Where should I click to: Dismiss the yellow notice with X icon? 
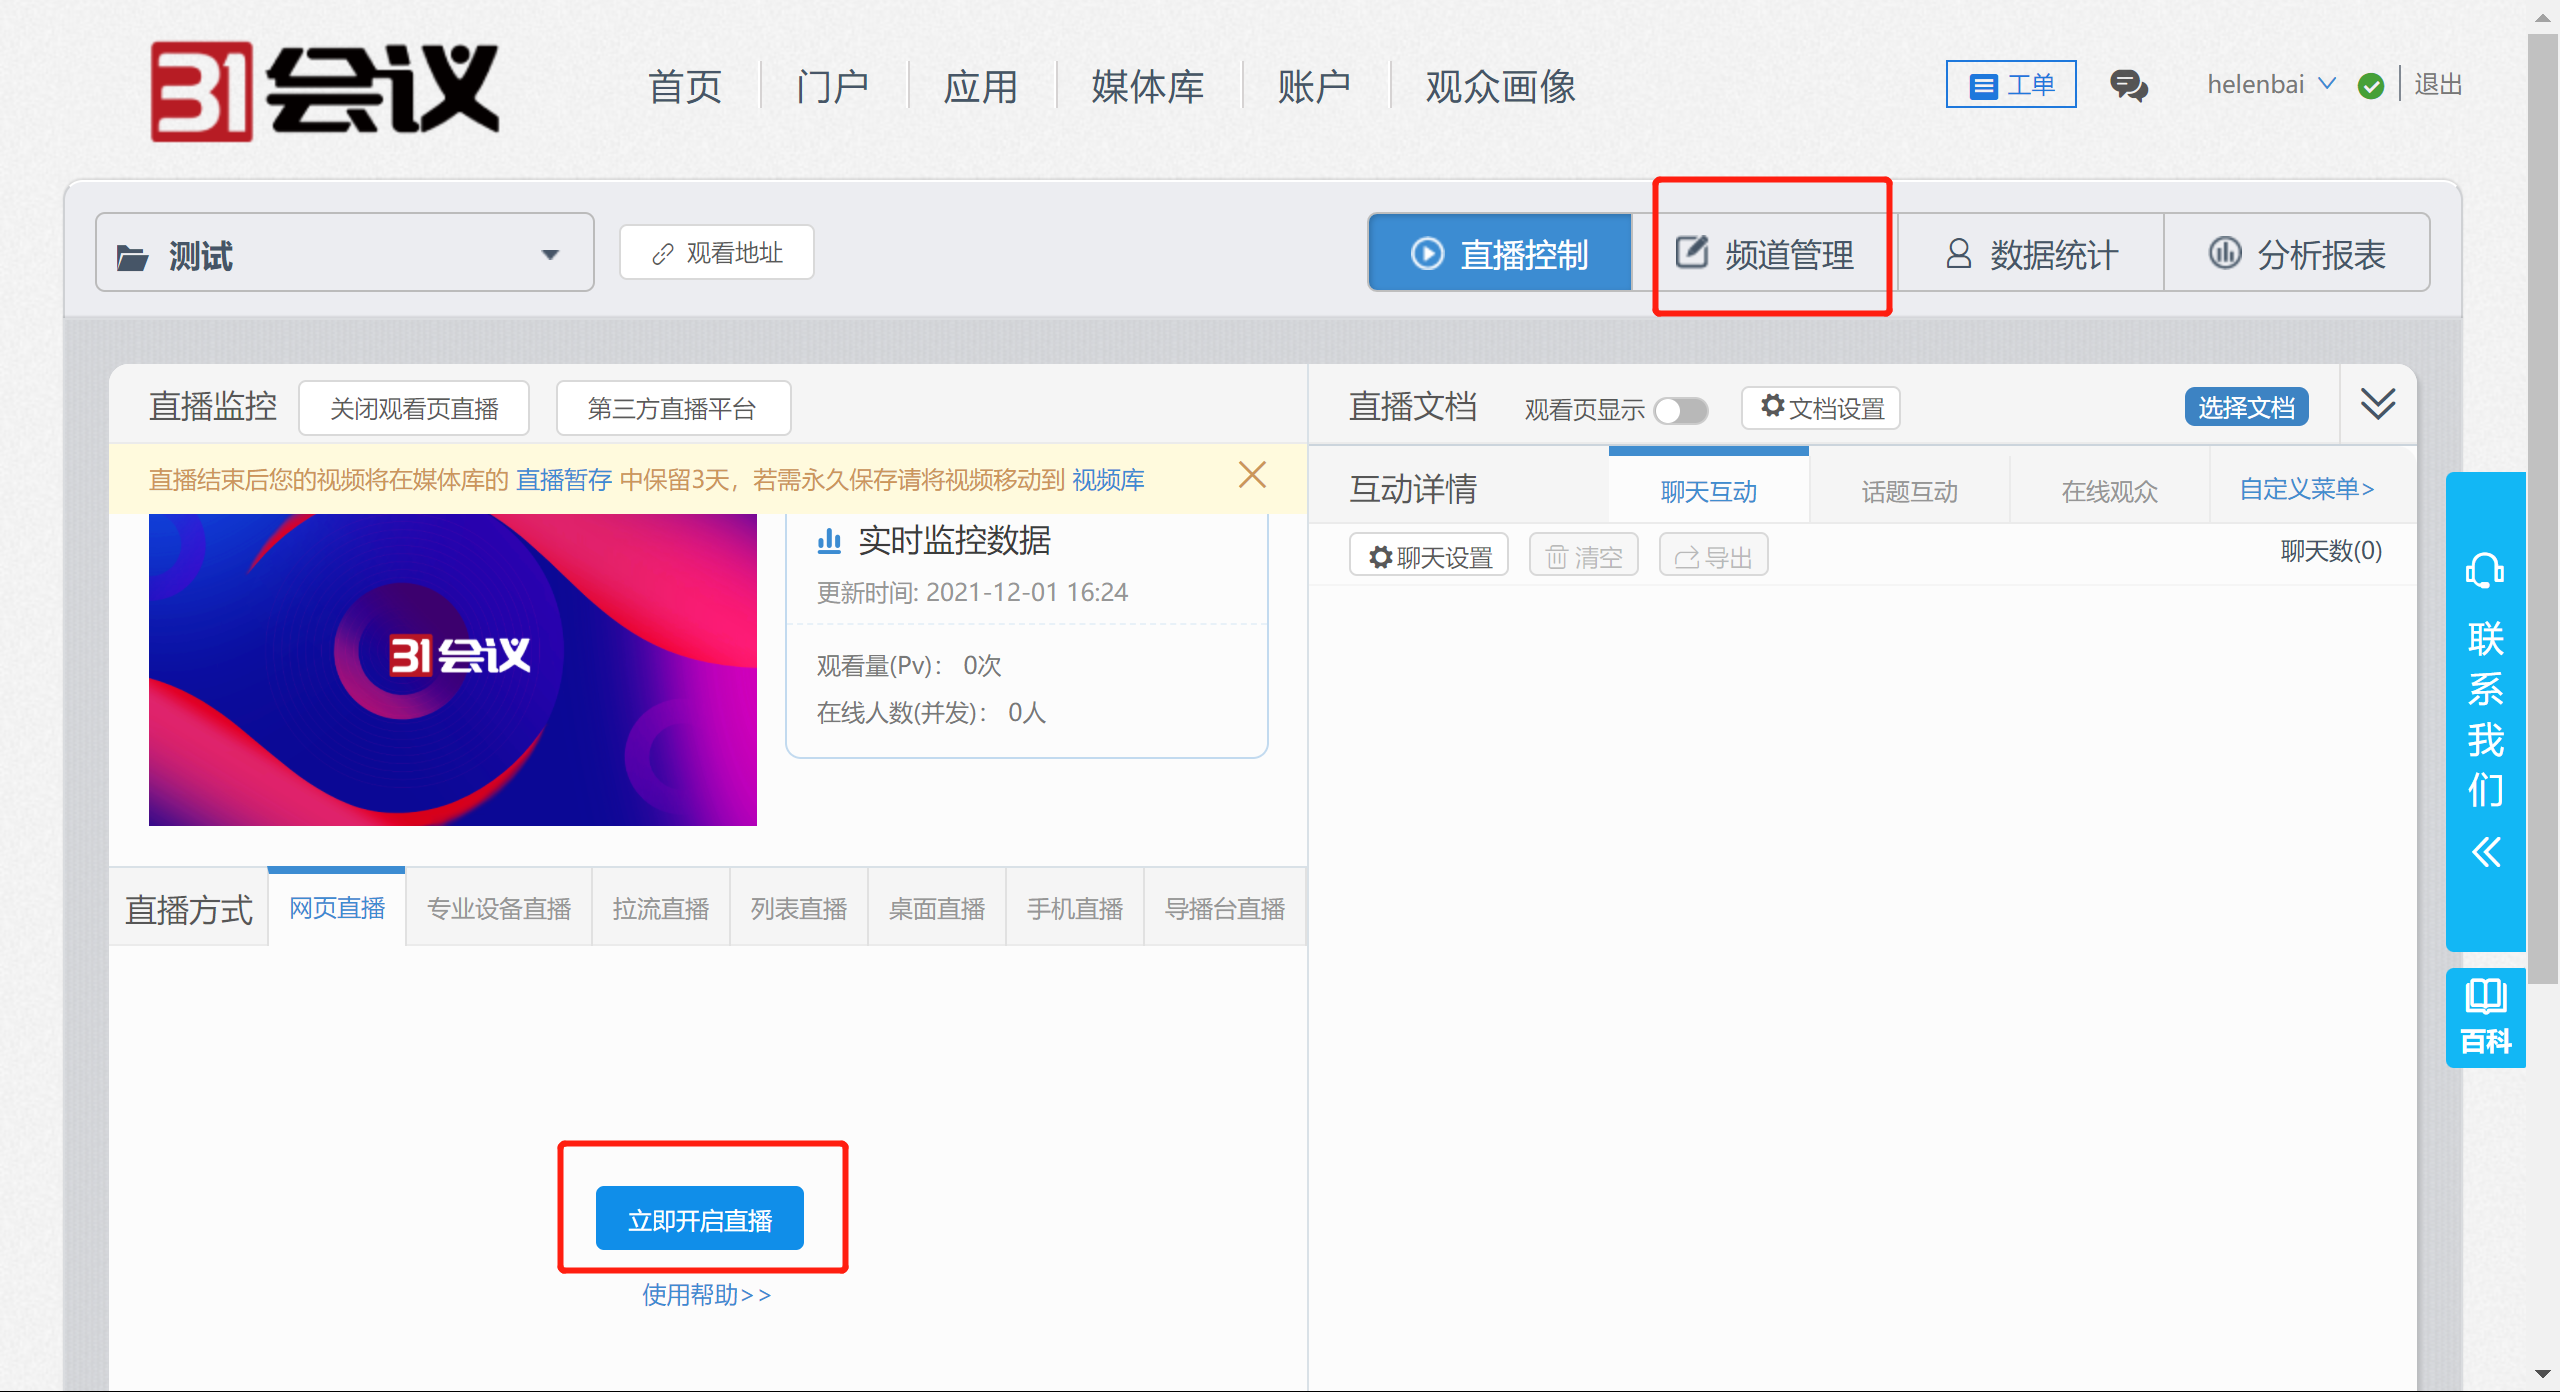point(1252,474)
